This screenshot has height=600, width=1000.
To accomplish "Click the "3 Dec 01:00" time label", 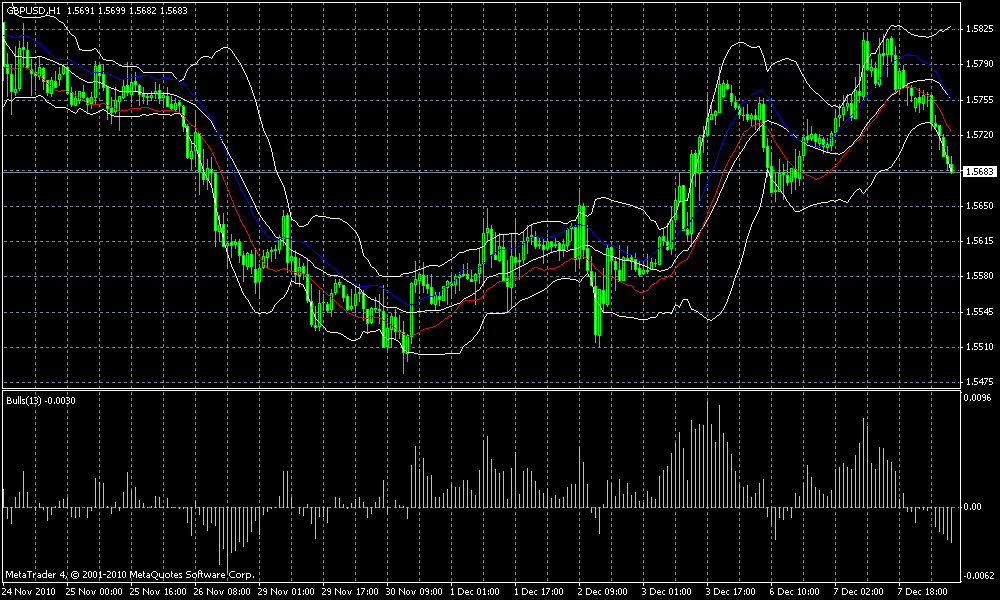I will 667,592.
